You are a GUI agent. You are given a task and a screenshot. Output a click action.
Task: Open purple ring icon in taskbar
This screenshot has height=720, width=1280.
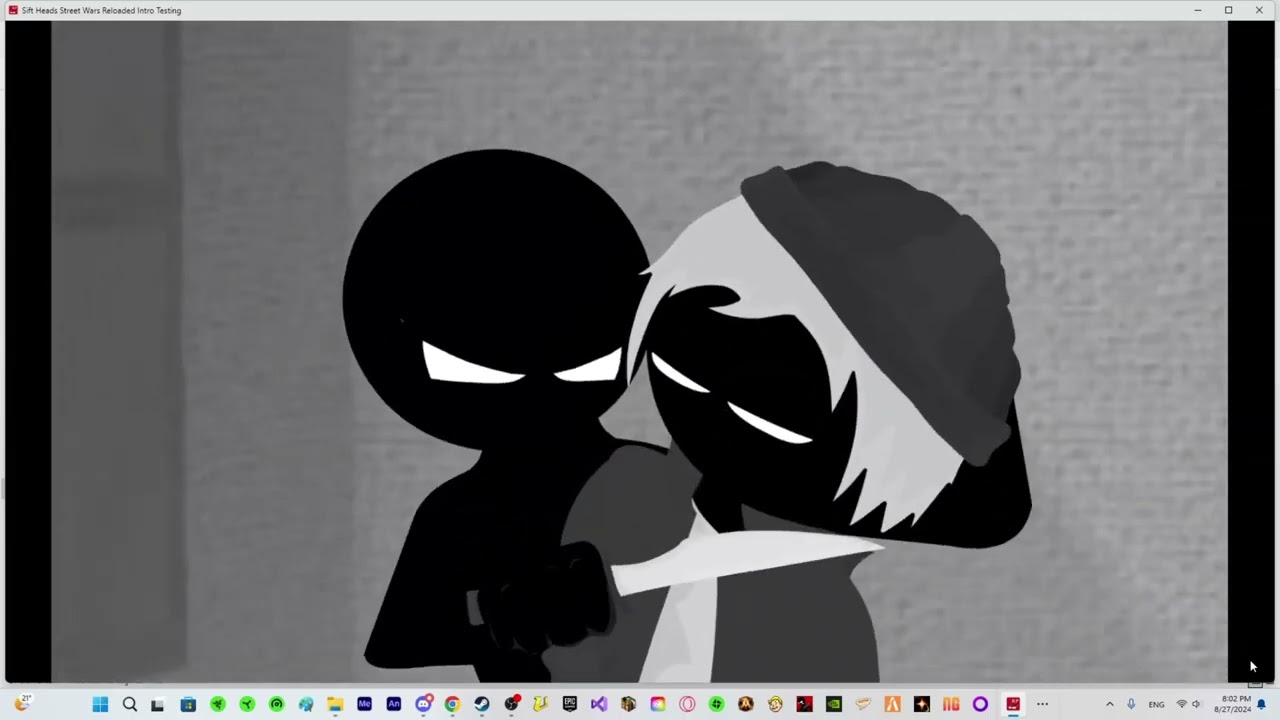tap(980, 704)
